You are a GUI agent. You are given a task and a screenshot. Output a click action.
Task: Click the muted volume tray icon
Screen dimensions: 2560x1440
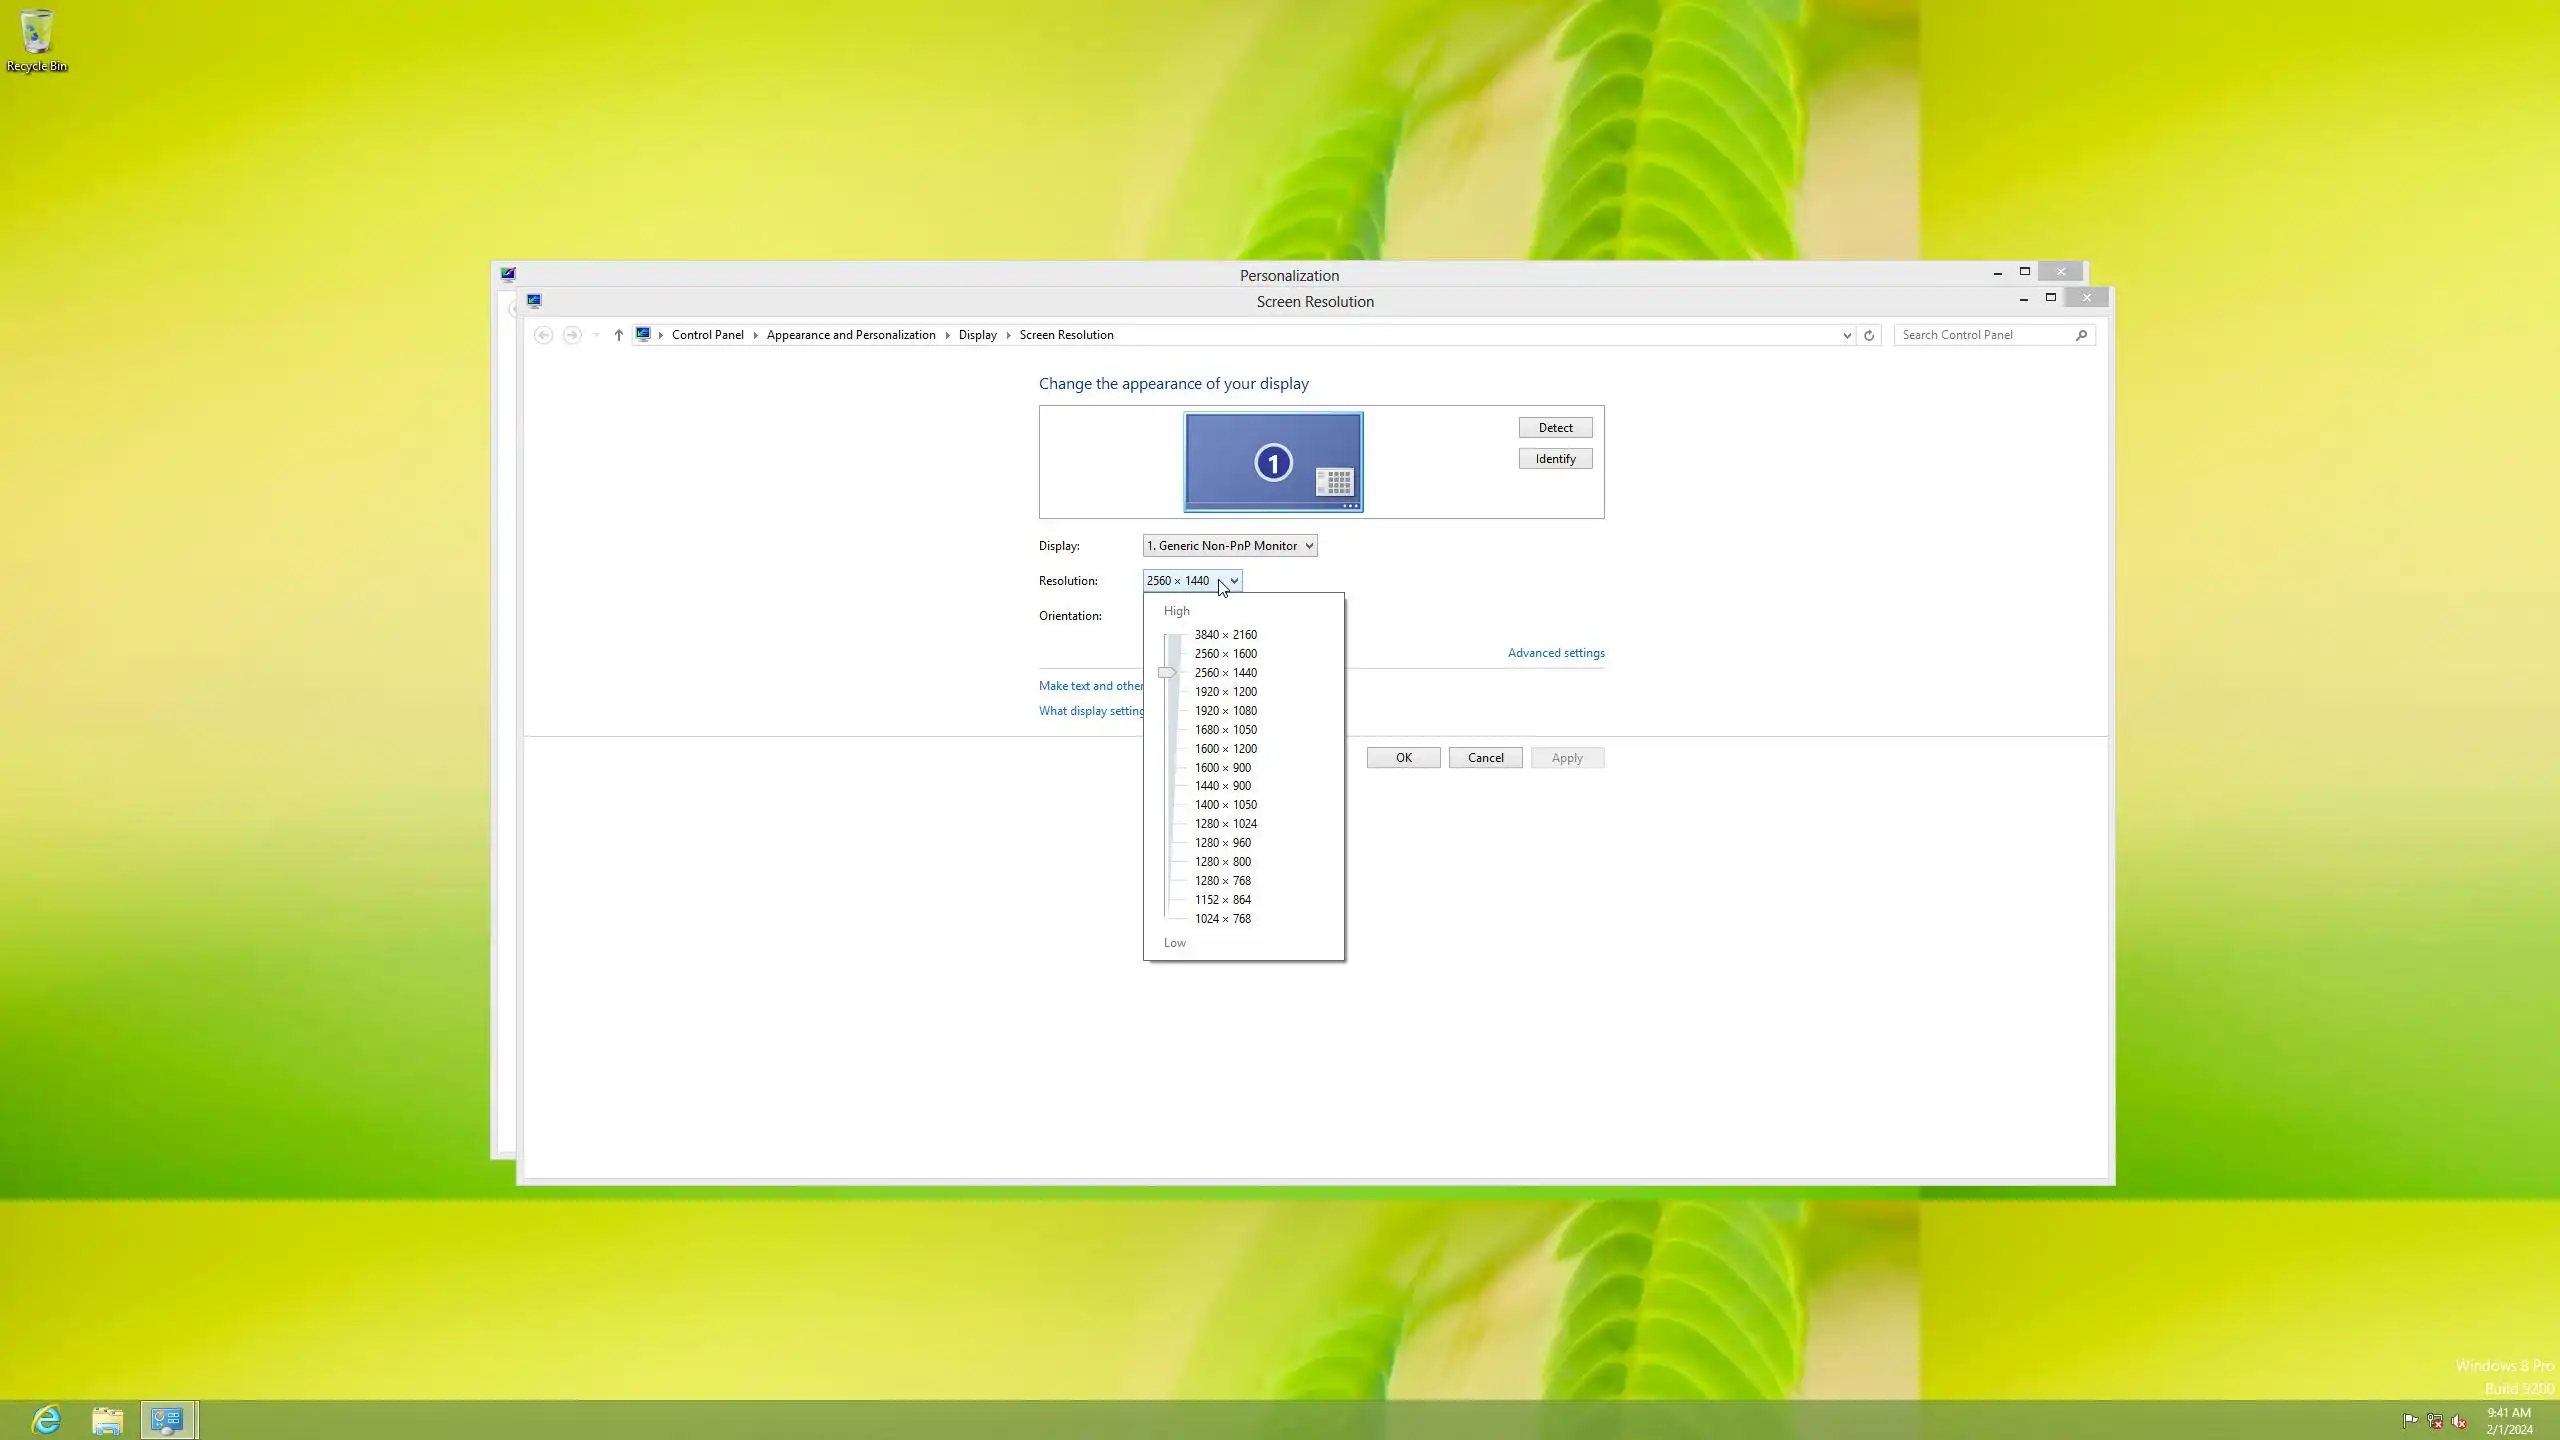[2459, 1421]
